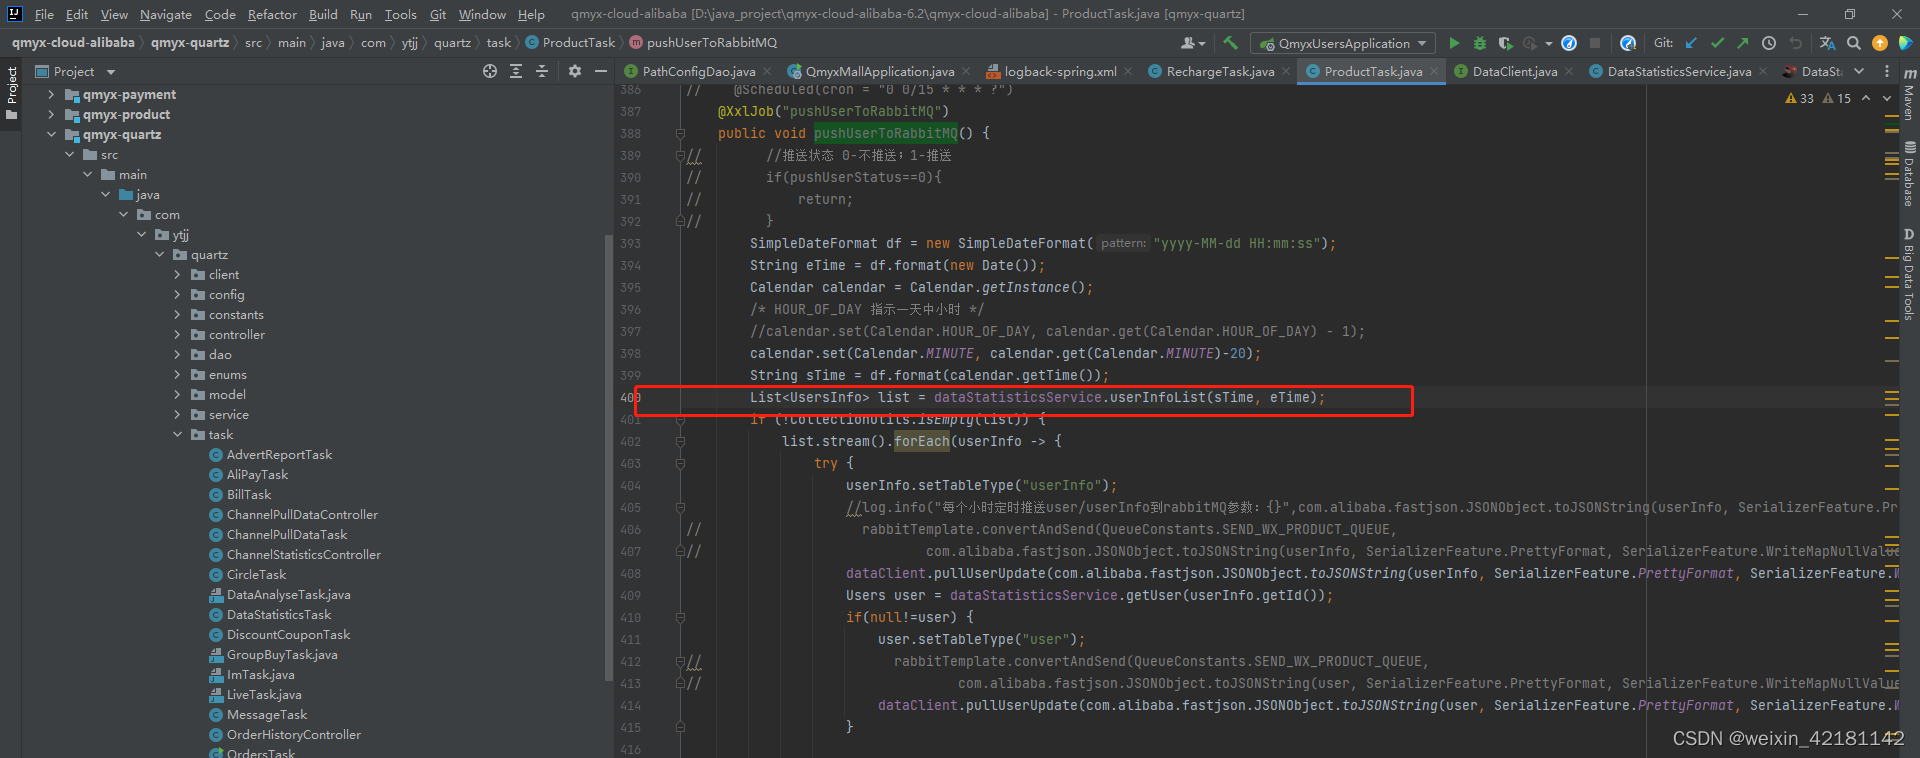
Task: Start debugging with the bug icon
Action: click(1480, 43)
